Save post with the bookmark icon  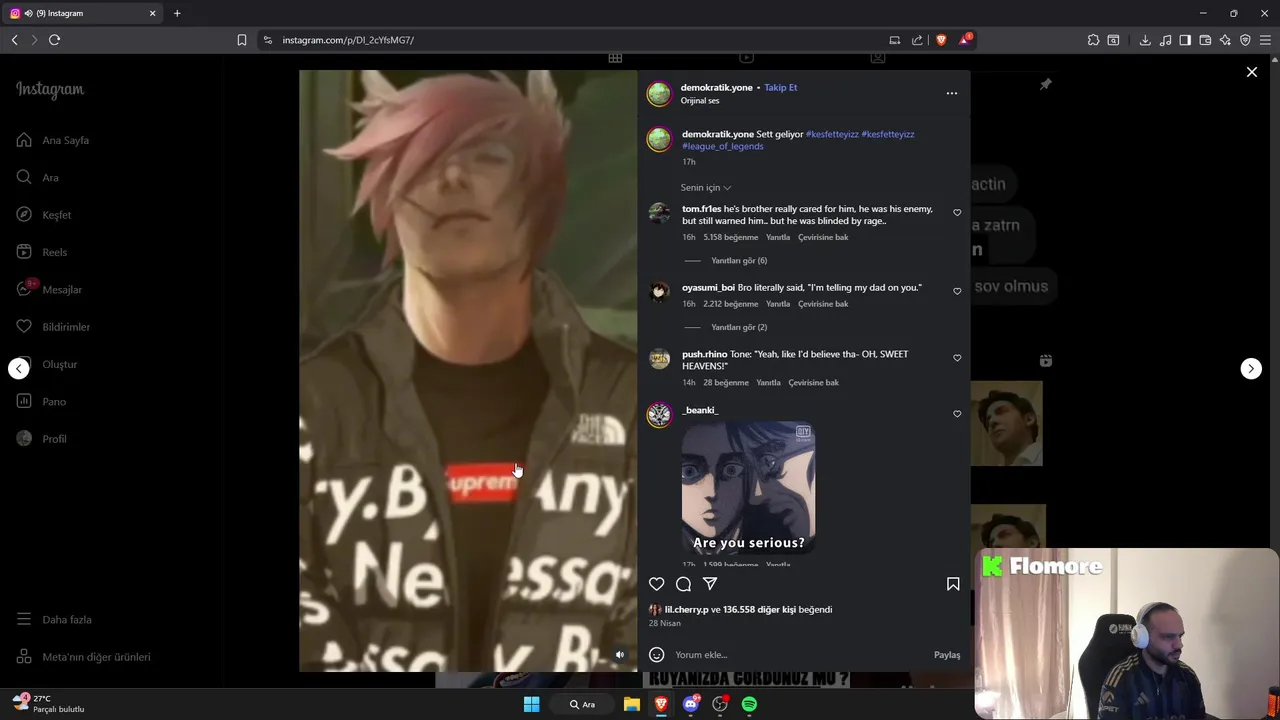pos(953,584)
